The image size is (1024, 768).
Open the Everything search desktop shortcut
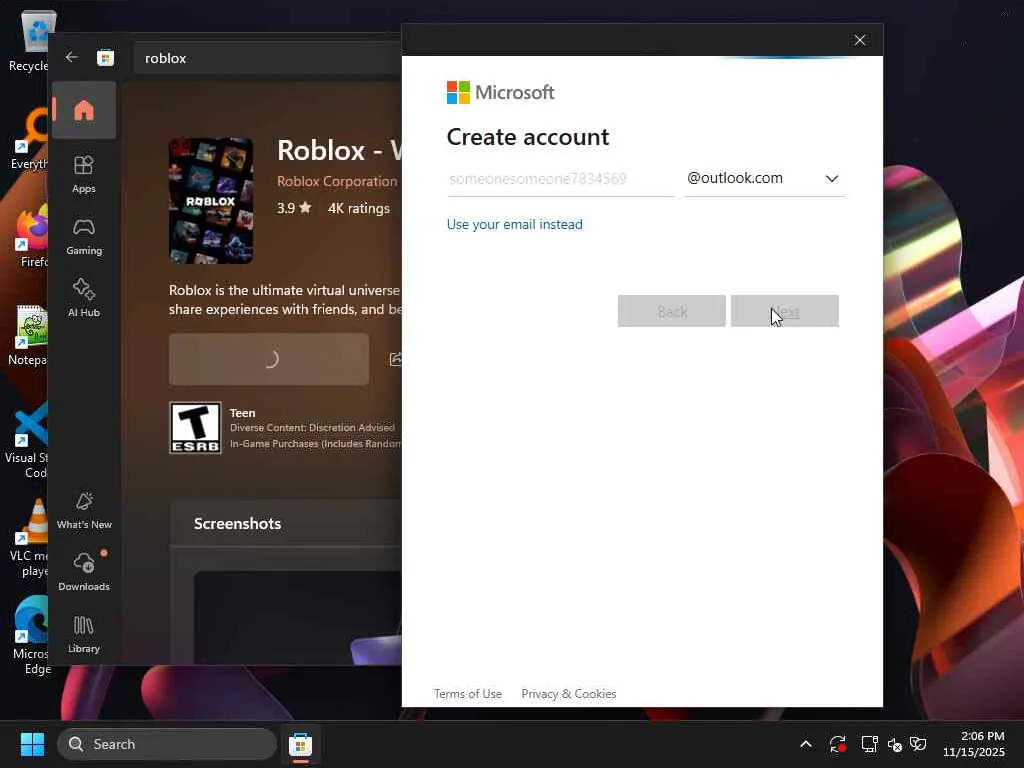tap(30, 138)
